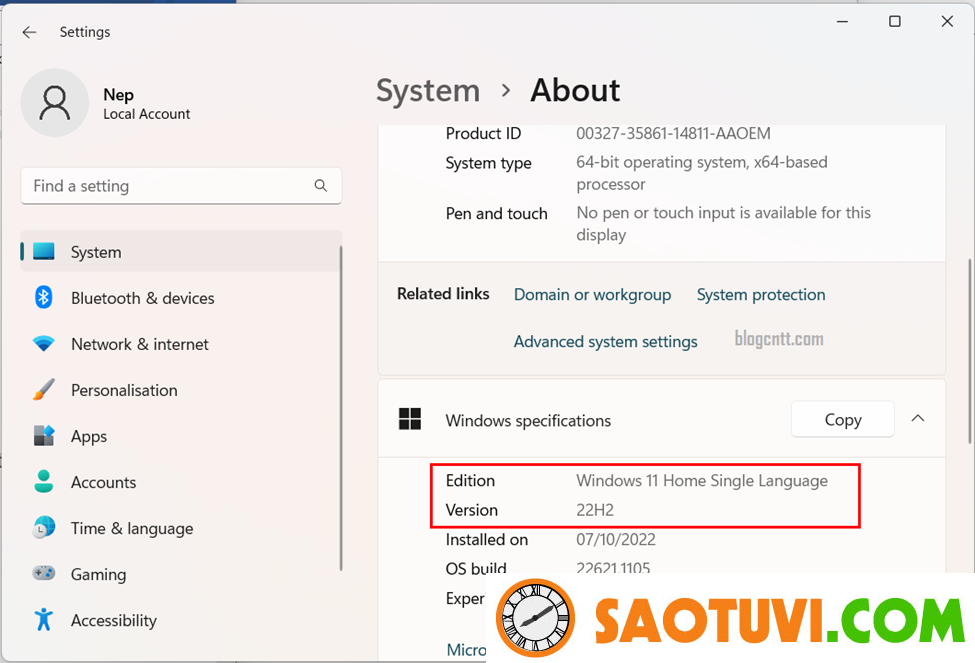The image size is (975, 663).
Task: Open Network & internet settings
Action: (x=181, y=343)
